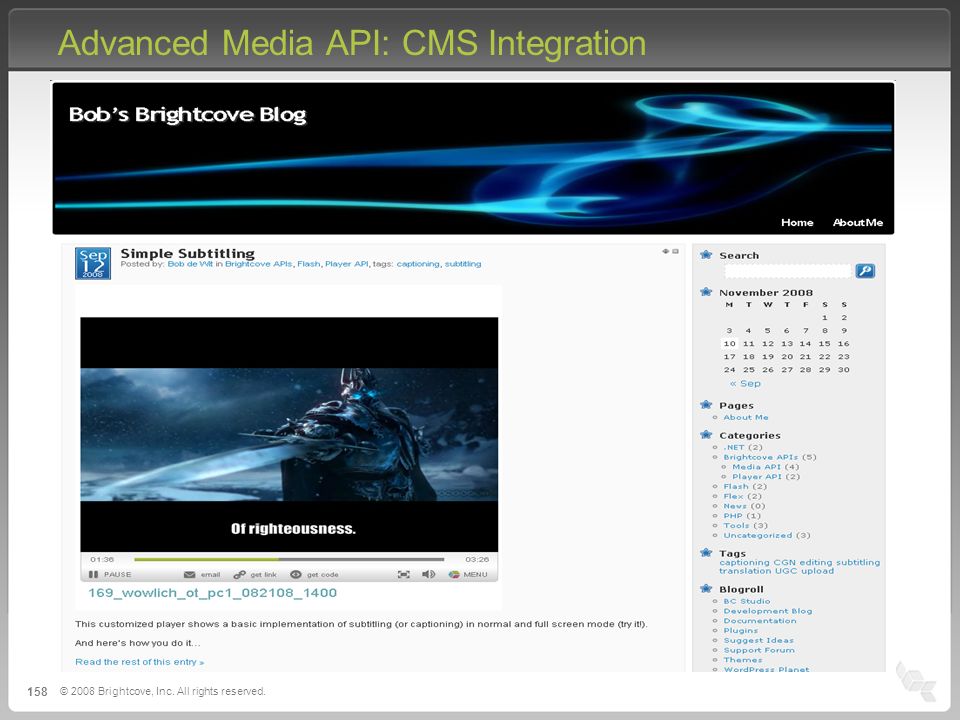Open Development Blog blogroll link
The height and width of the screenshot is (720, 960).
pos(768,611)
